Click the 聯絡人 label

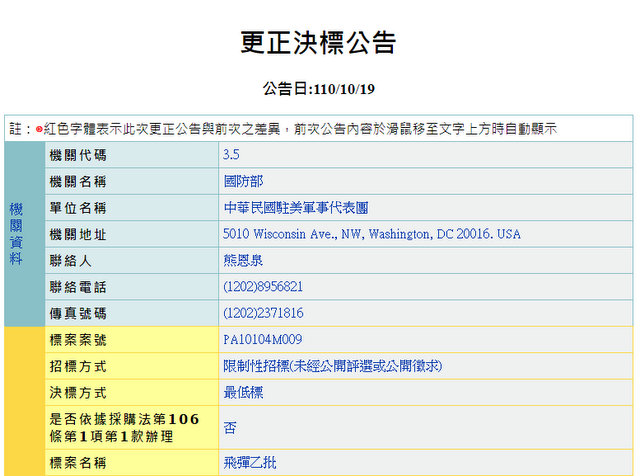[x=70, y=260]
